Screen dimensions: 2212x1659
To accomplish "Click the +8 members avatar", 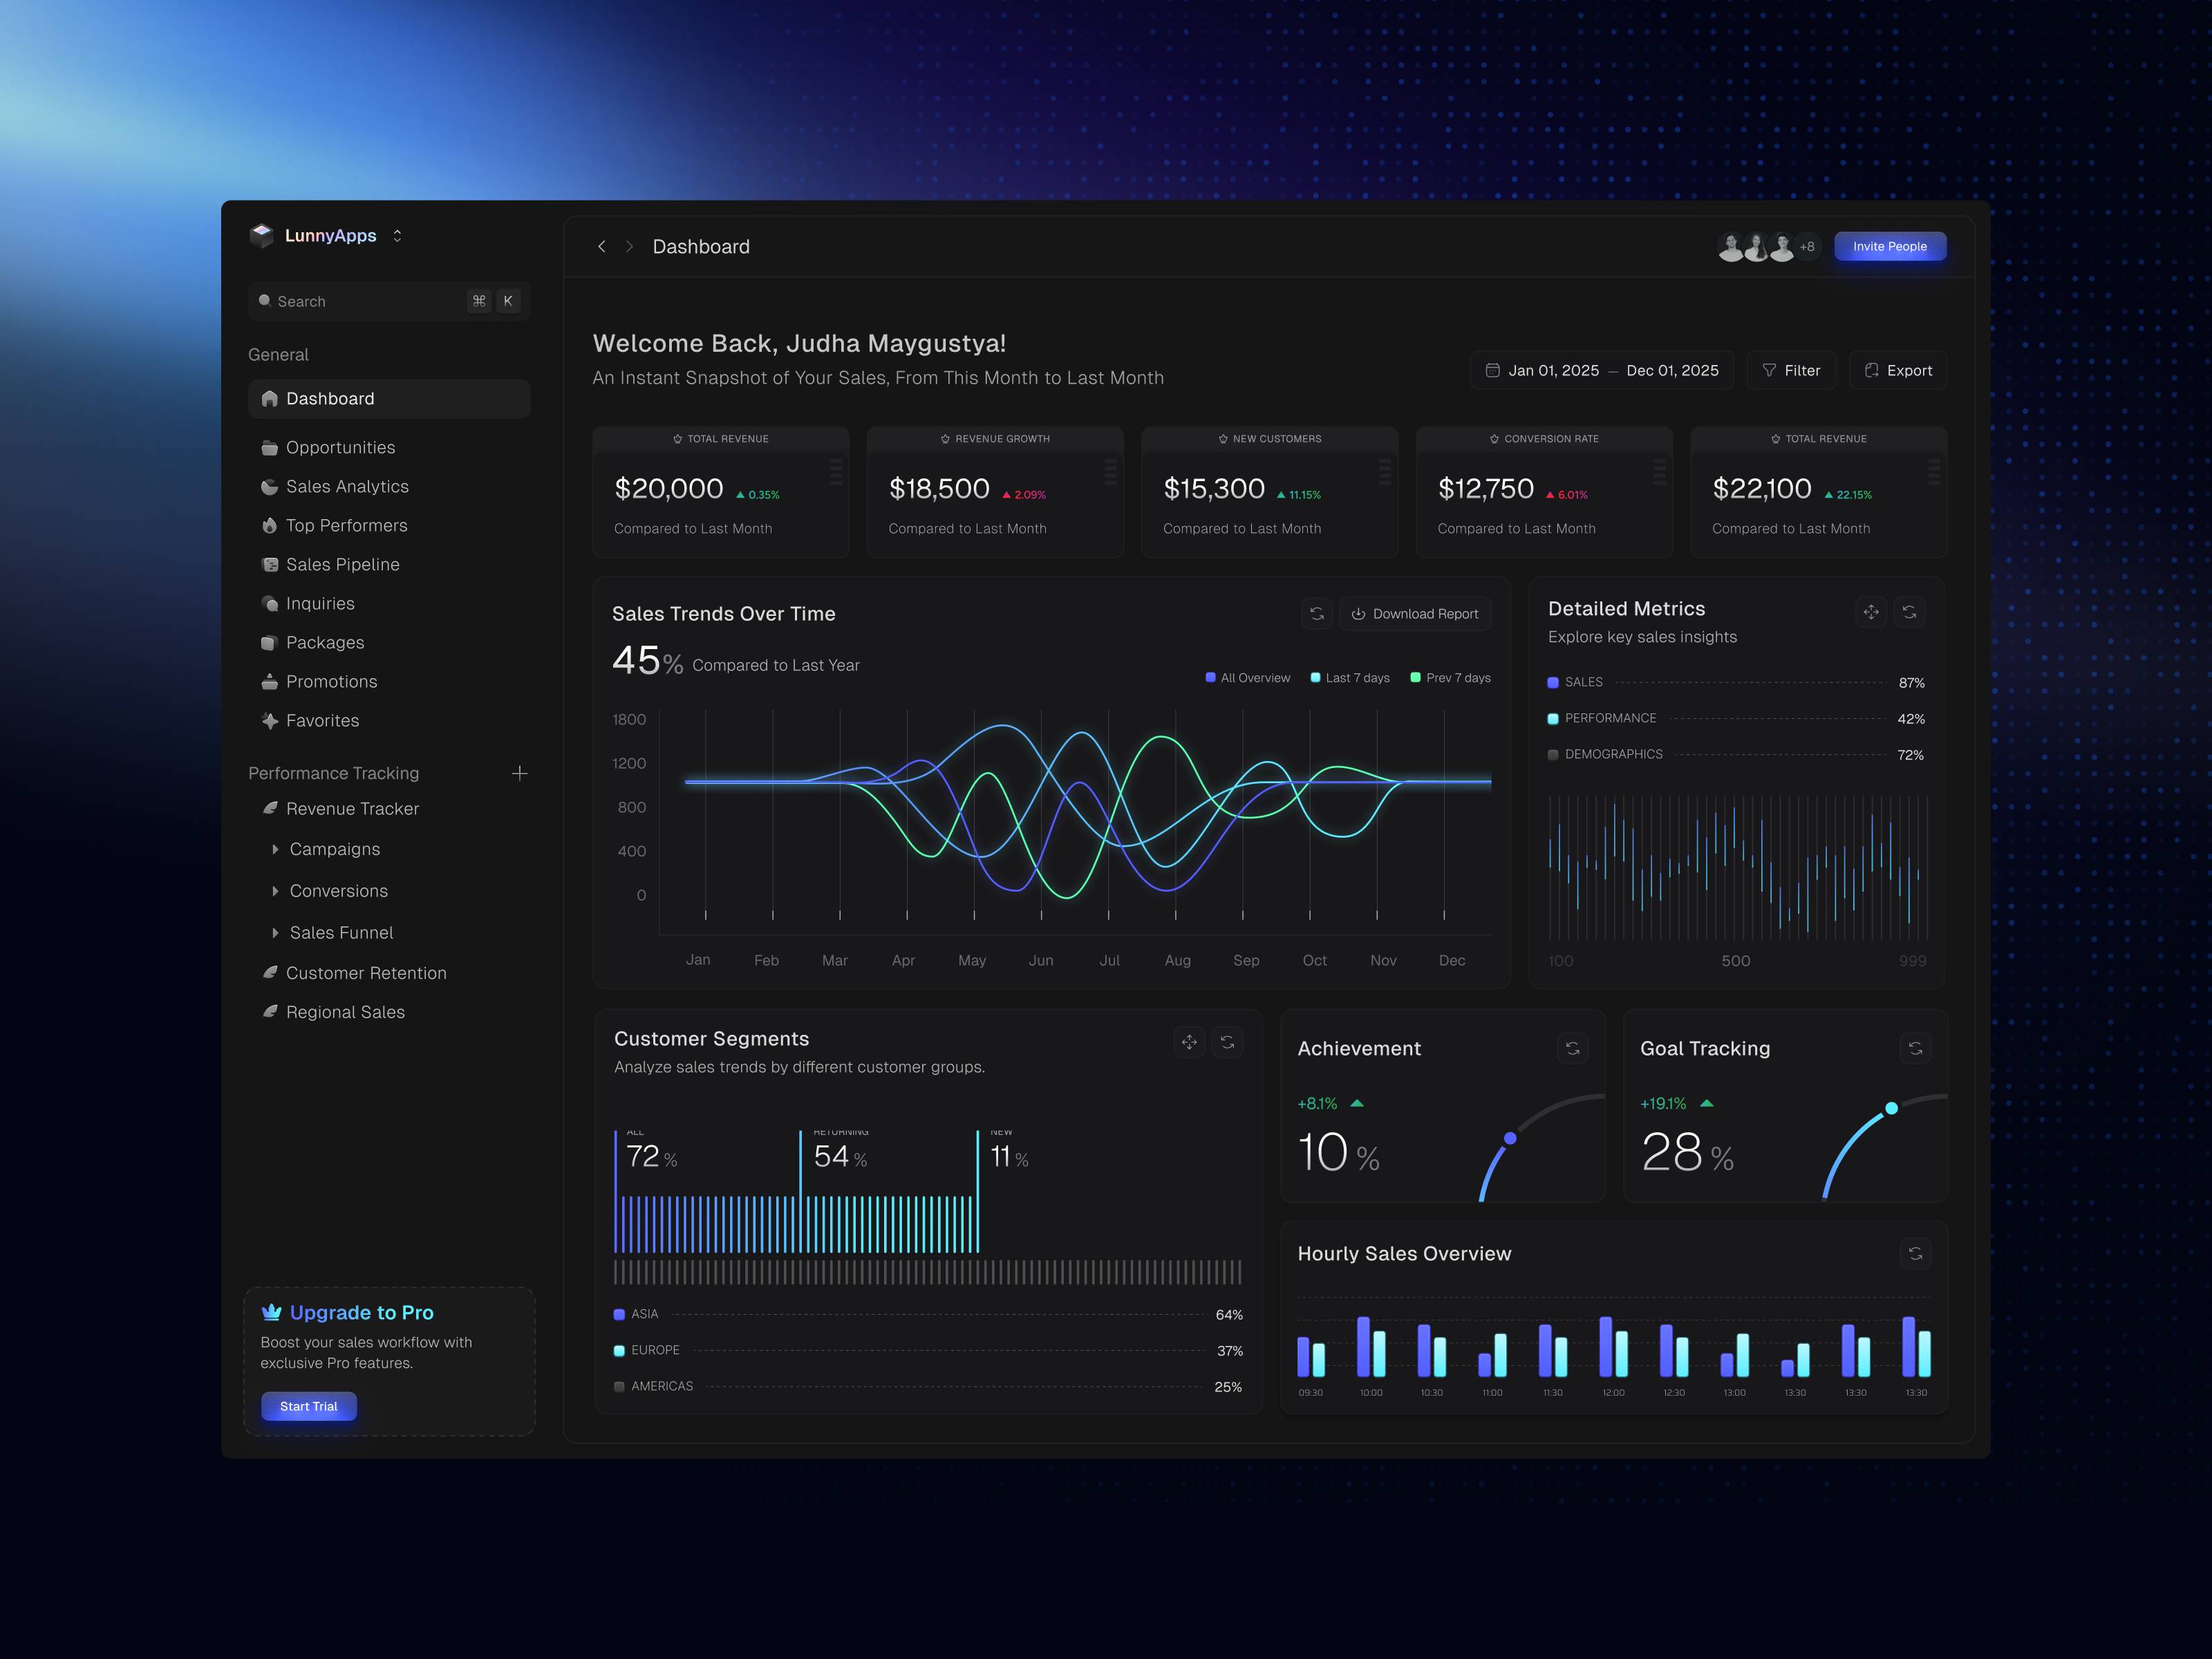I will [x=1807, y=246].
